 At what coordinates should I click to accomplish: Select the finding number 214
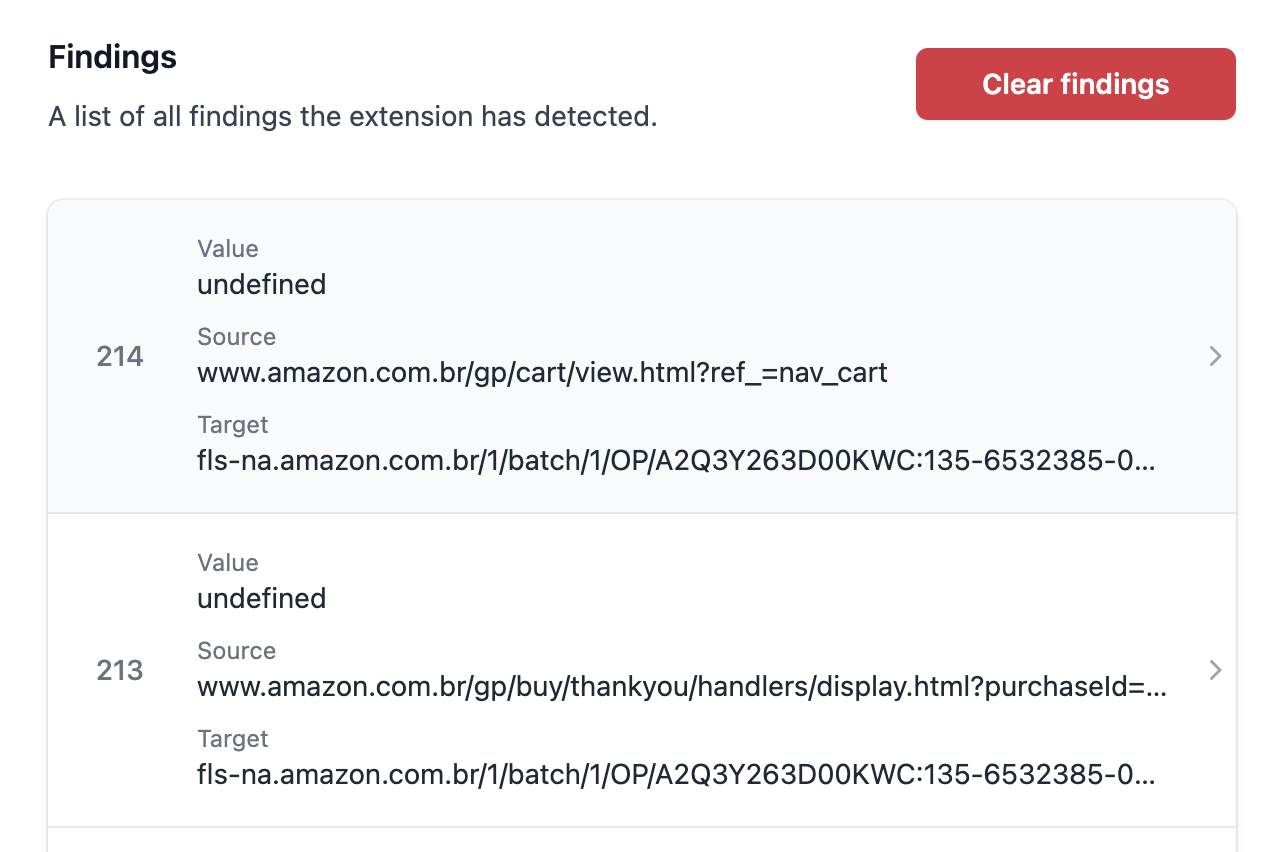[120, 356]
